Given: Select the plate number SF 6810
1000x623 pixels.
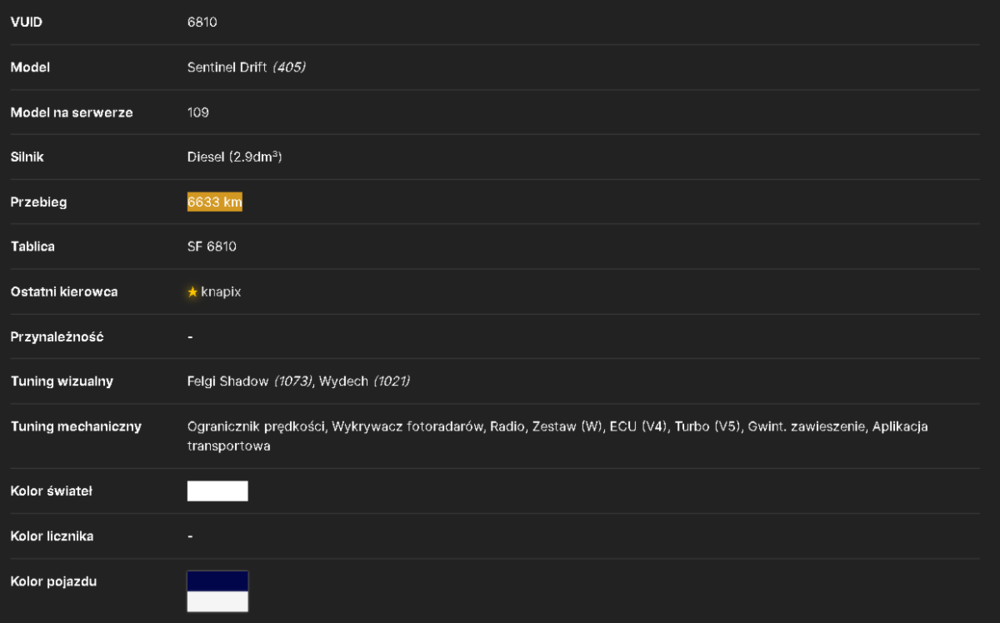Looking at the screenshot, I should coord(212,247).
